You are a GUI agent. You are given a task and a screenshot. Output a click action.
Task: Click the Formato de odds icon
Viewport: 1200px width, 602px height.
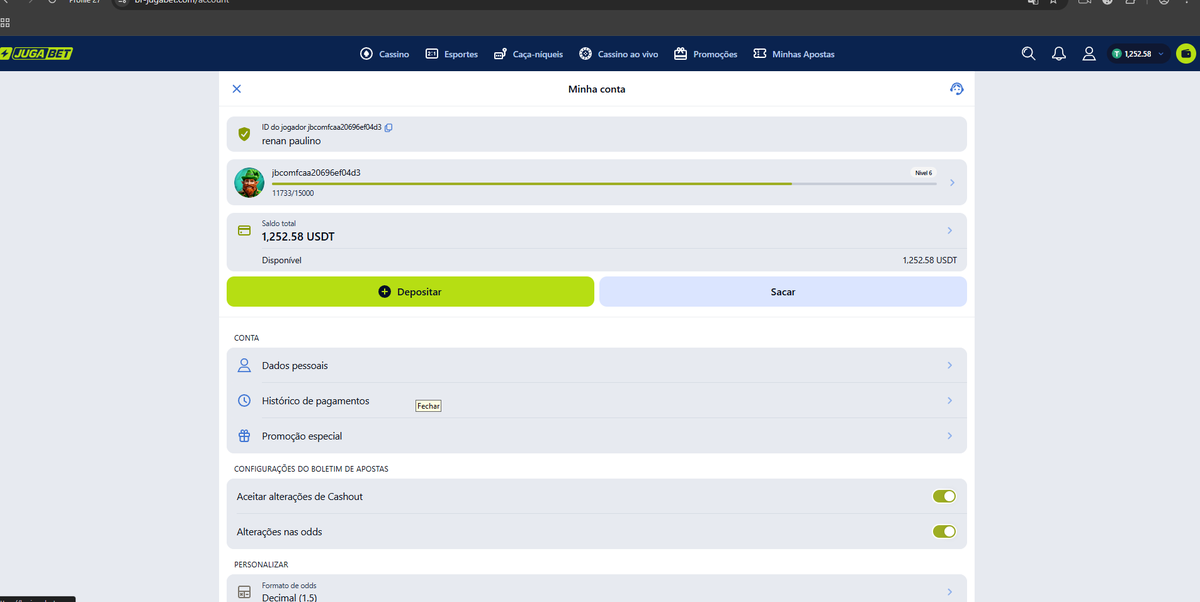click(x=244, y=592)
